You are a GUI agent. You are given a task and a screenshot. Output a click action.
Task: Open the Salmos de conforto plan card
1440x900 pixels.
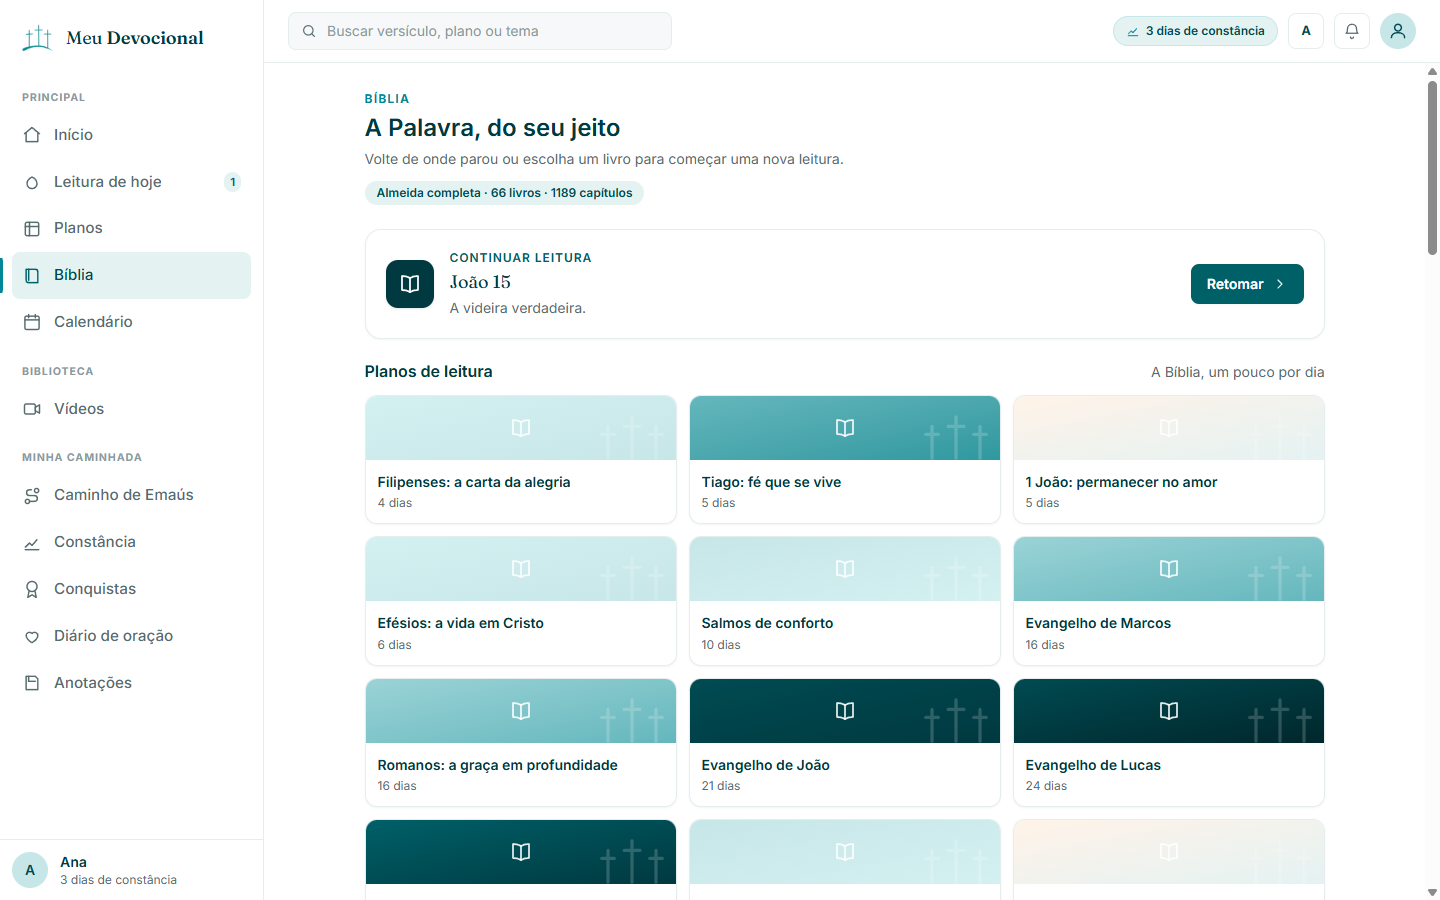click(x=845, y=601)
